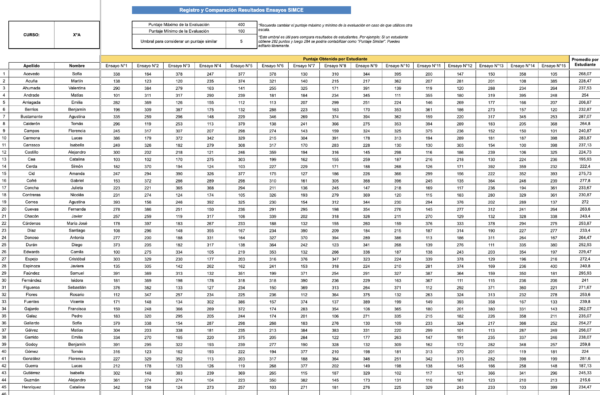Click the Ensayo N°1 column header
The height and width of the screenshot is (395, 600).
tap(117, 66)
